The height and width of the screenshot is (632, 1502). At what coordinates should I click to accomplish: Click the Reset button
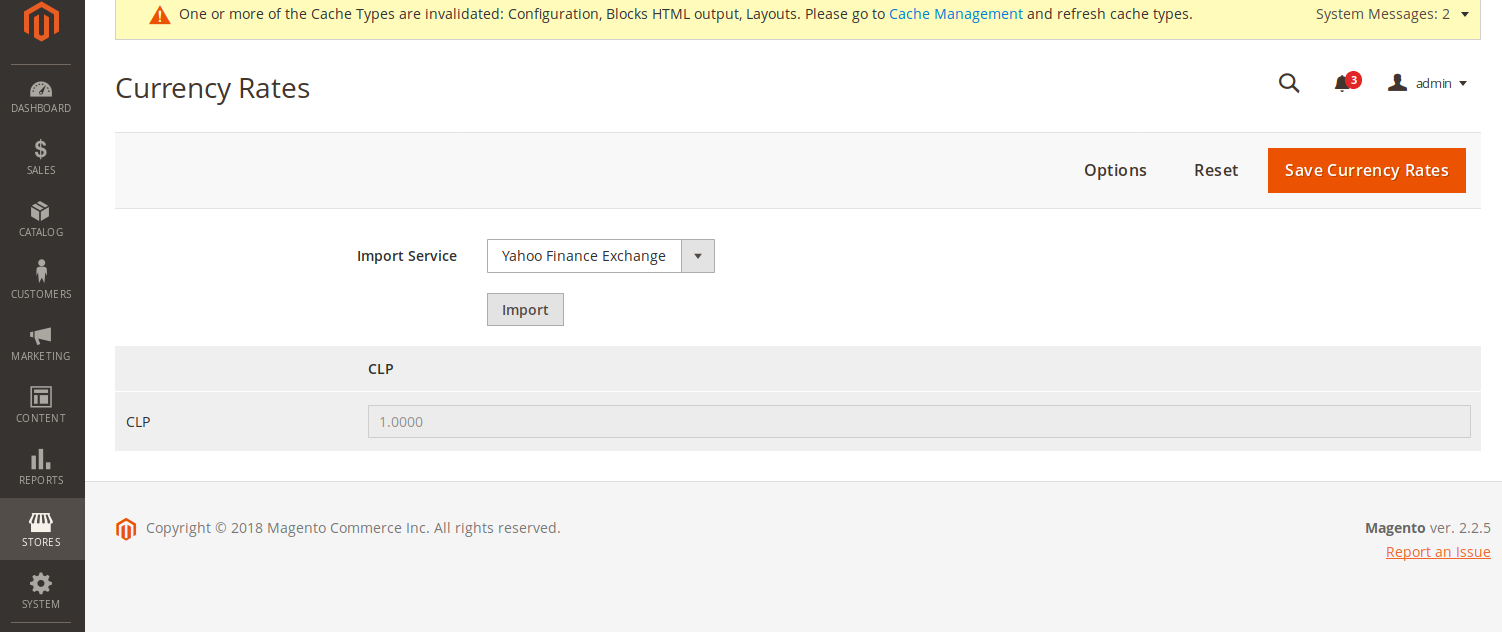(1216, 171)
